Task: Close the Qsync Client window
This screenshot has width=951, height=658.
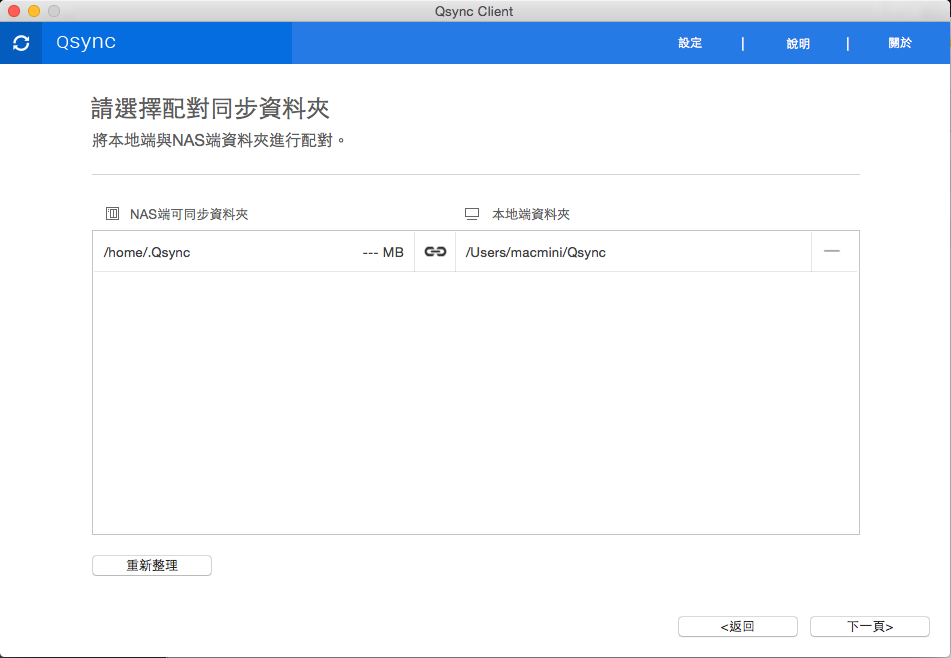Action: 14,11
